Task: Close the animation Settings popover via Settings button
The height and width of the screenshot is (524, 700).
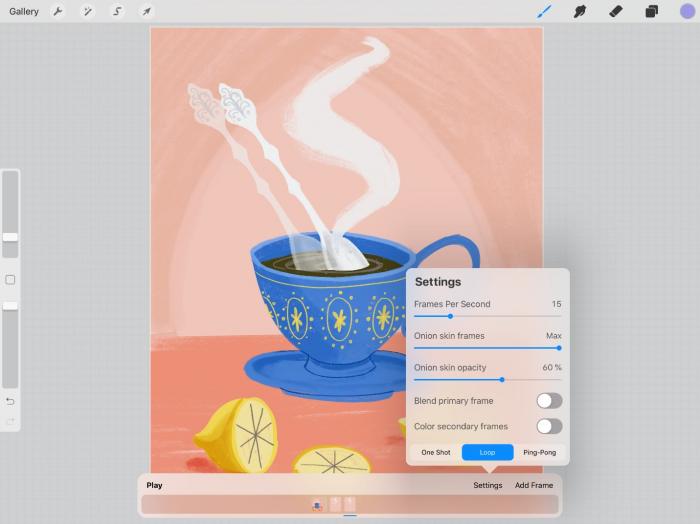Action: pyautogui.click(x=488, y=485)
